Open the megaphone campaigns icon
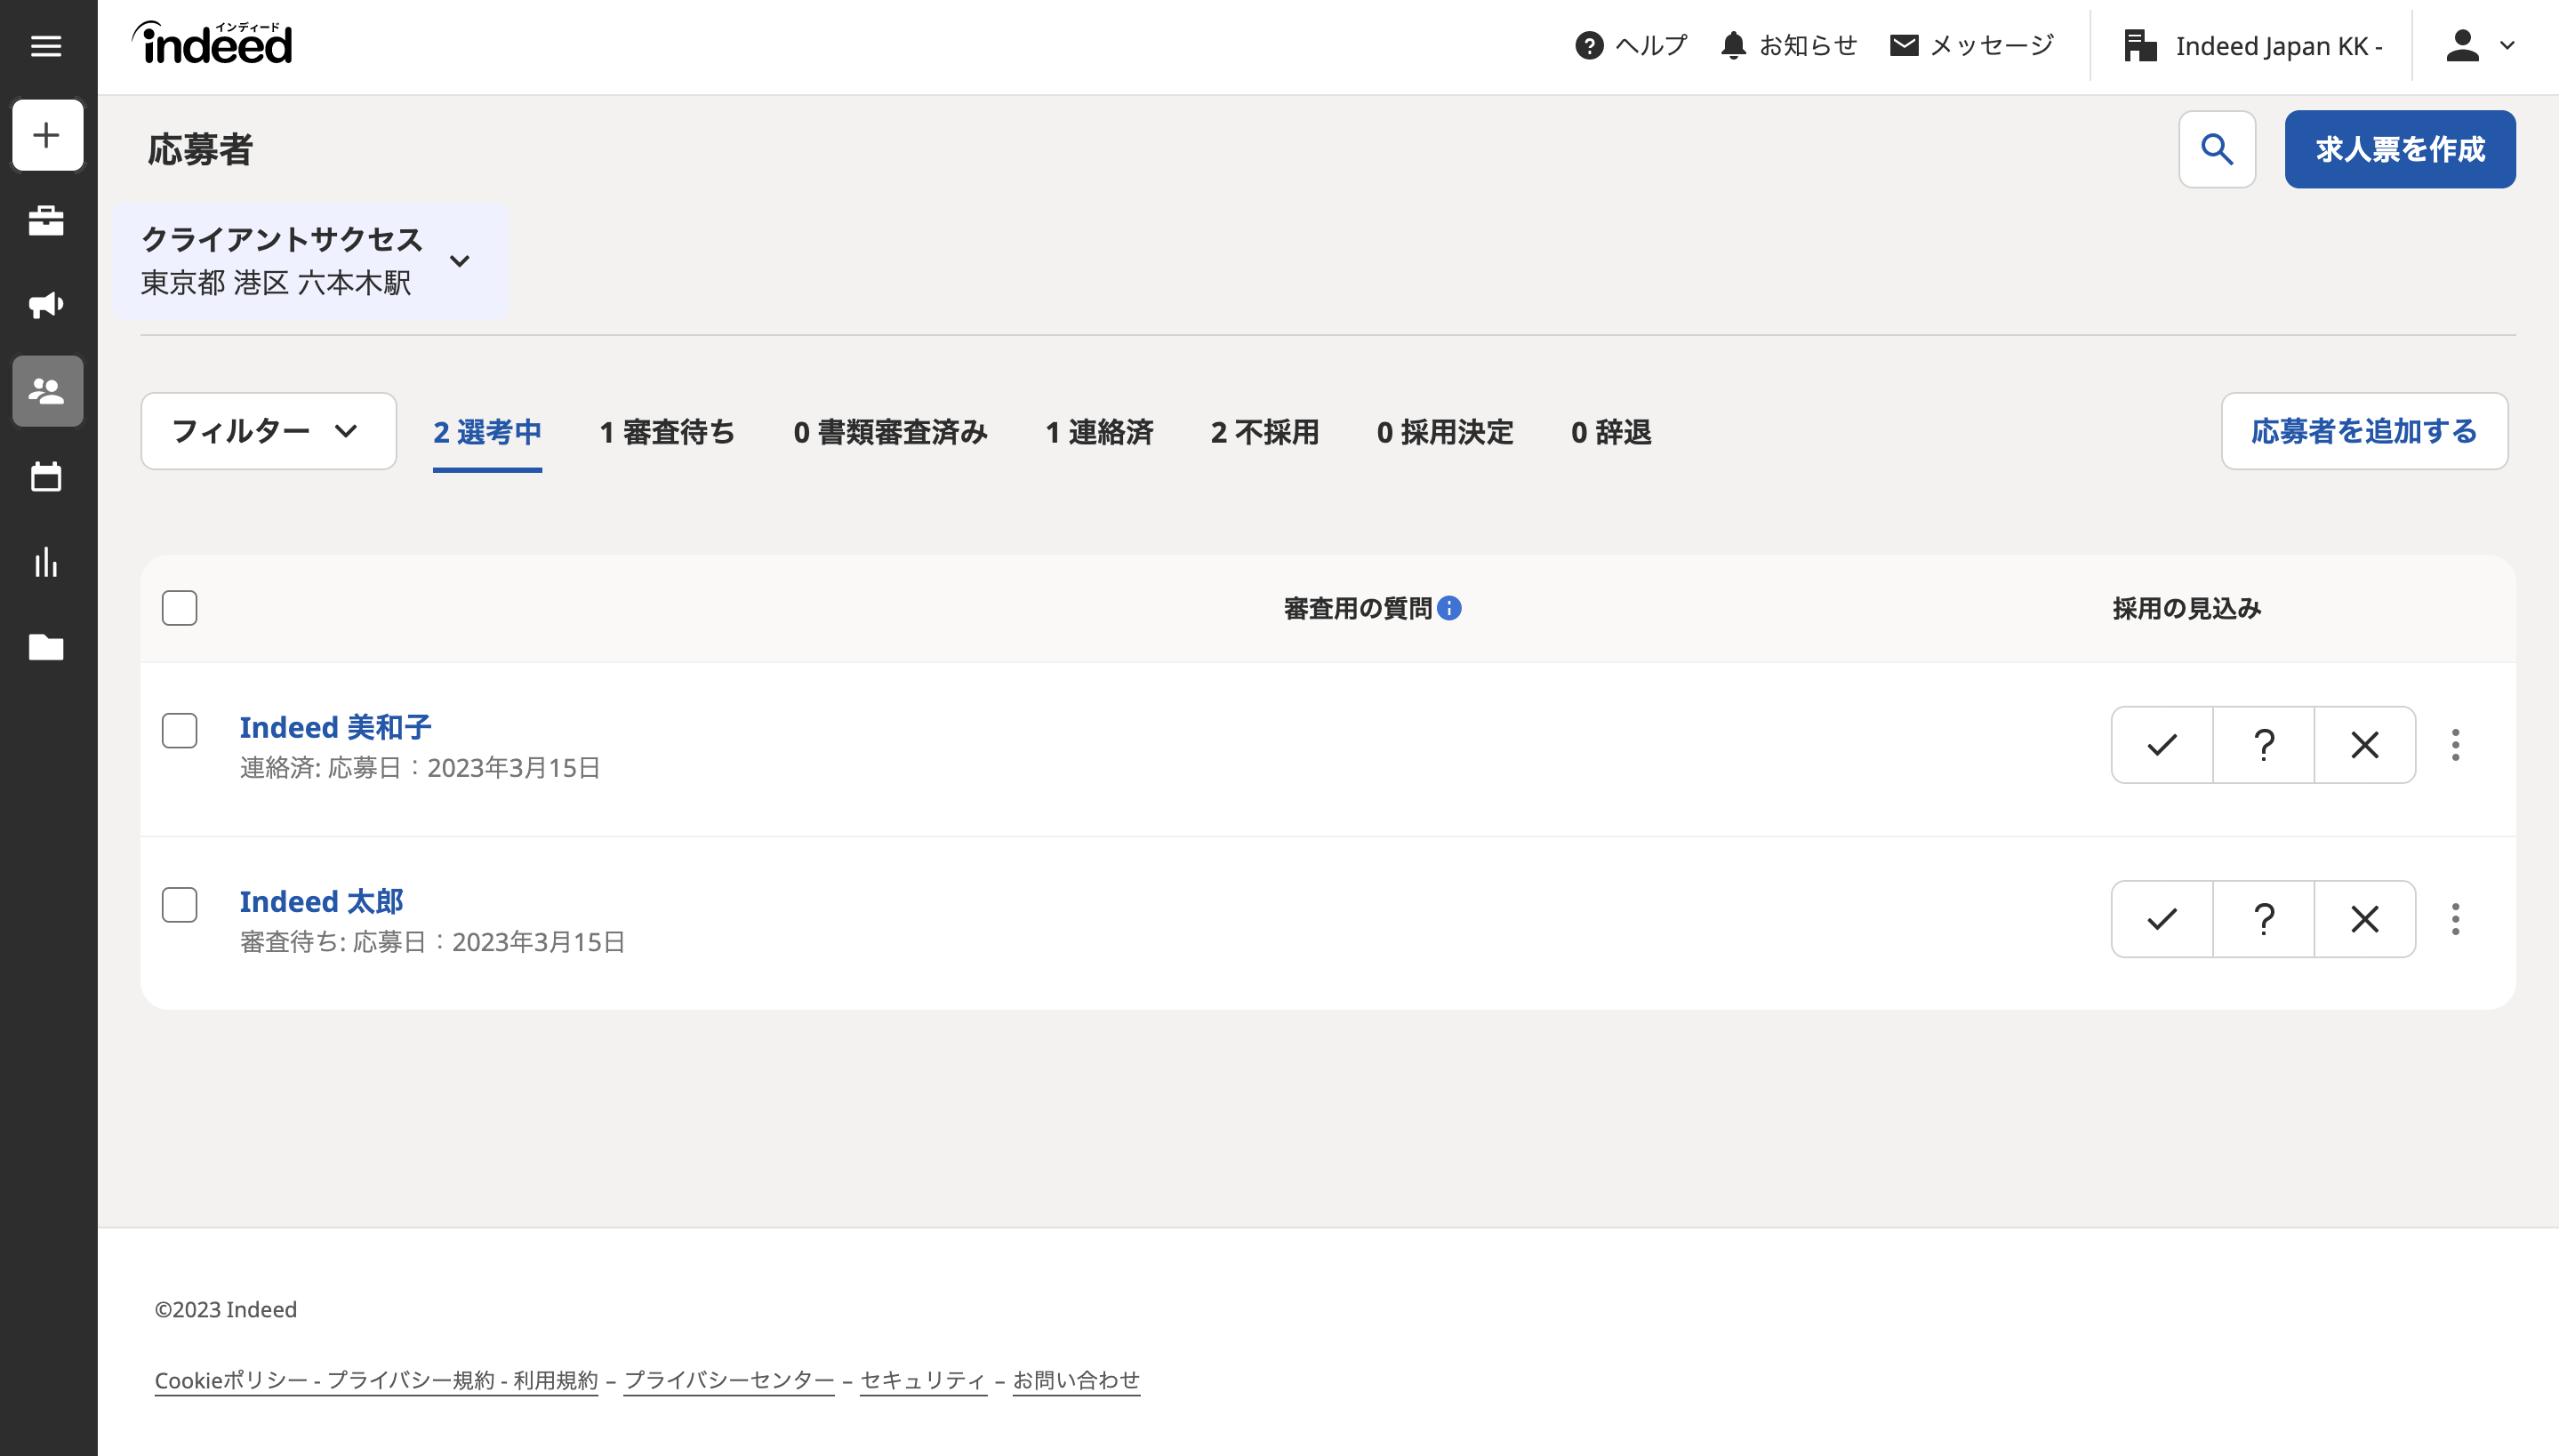2559x1456 pixels. coord(46,305)
